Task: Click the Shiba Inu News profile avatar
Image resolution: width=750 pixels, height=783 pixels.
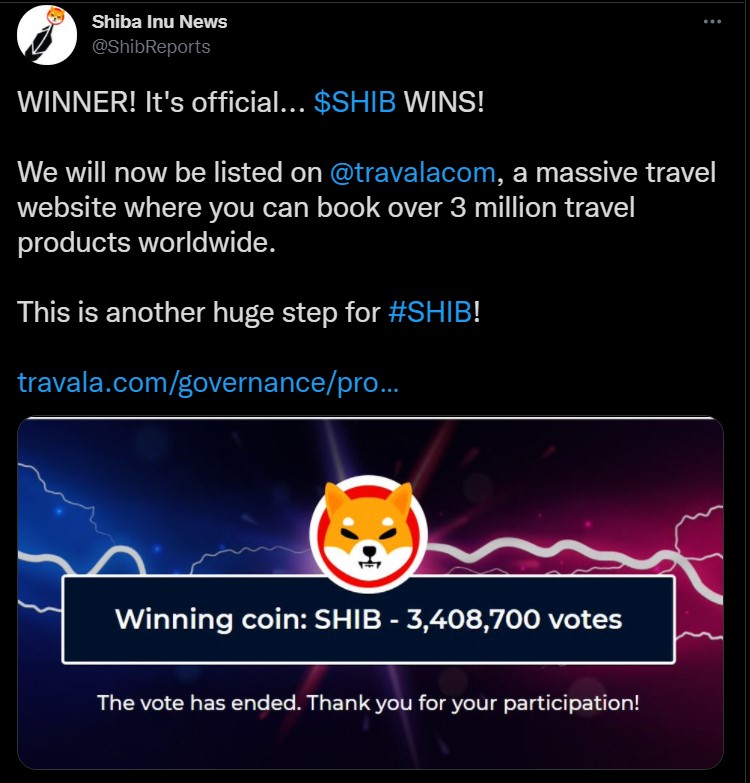Action: click(46, 34)
